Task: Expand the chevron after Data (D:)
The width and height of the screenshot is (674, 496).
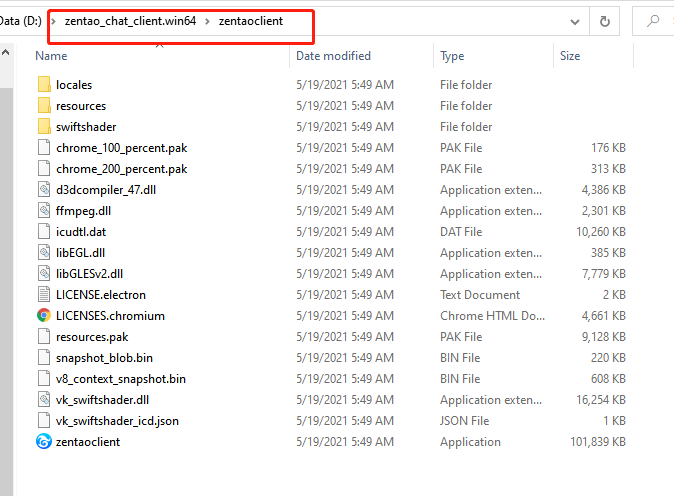Action: click(53, 21)
